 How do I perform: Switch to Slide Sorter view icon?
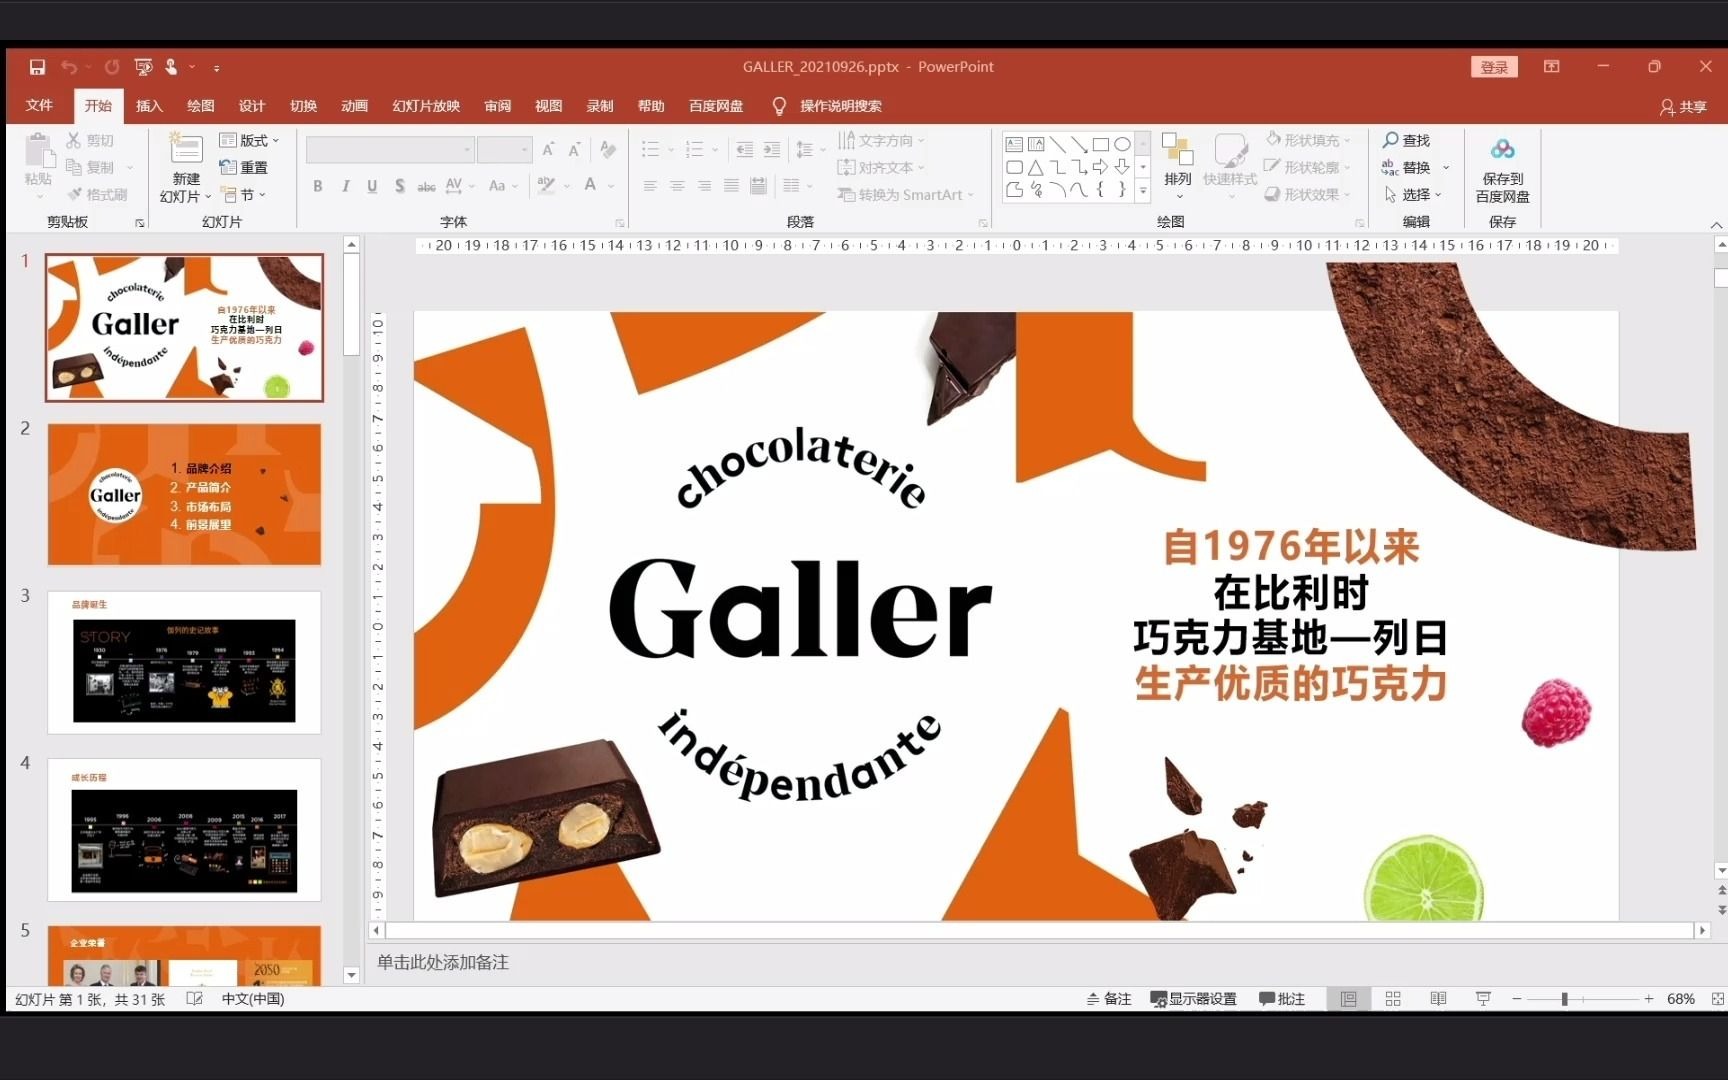1393,999
